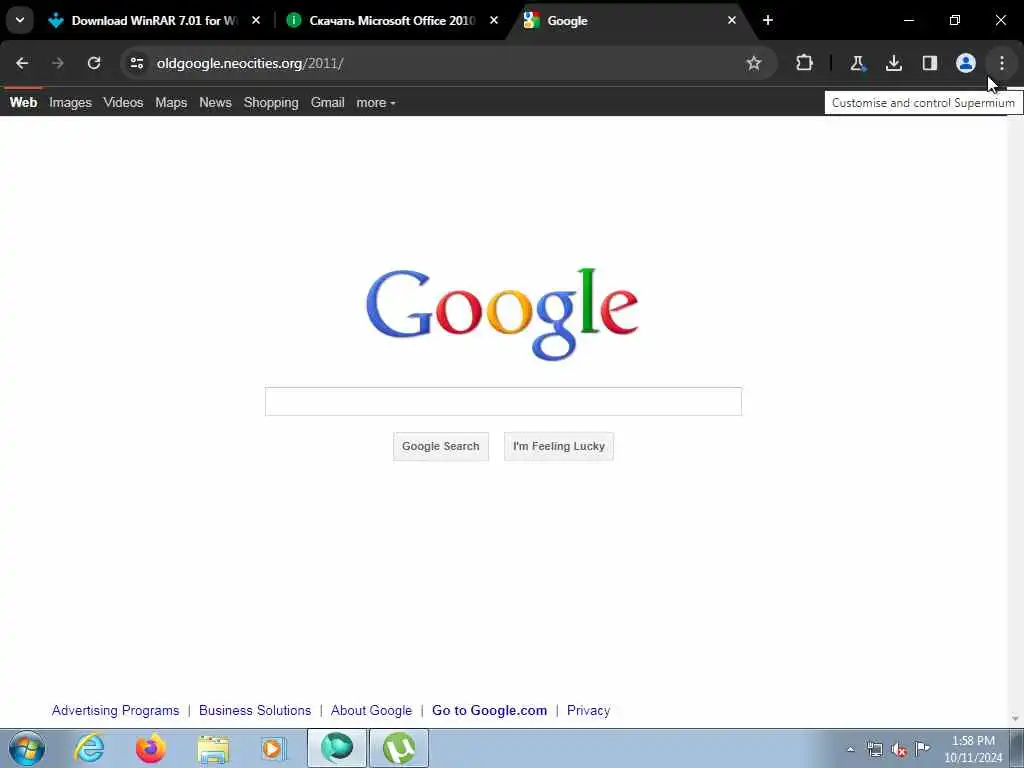Screen dimensions: 1024x768
Task: Close the Download WinRAR tab
Action: click(256, 21)
